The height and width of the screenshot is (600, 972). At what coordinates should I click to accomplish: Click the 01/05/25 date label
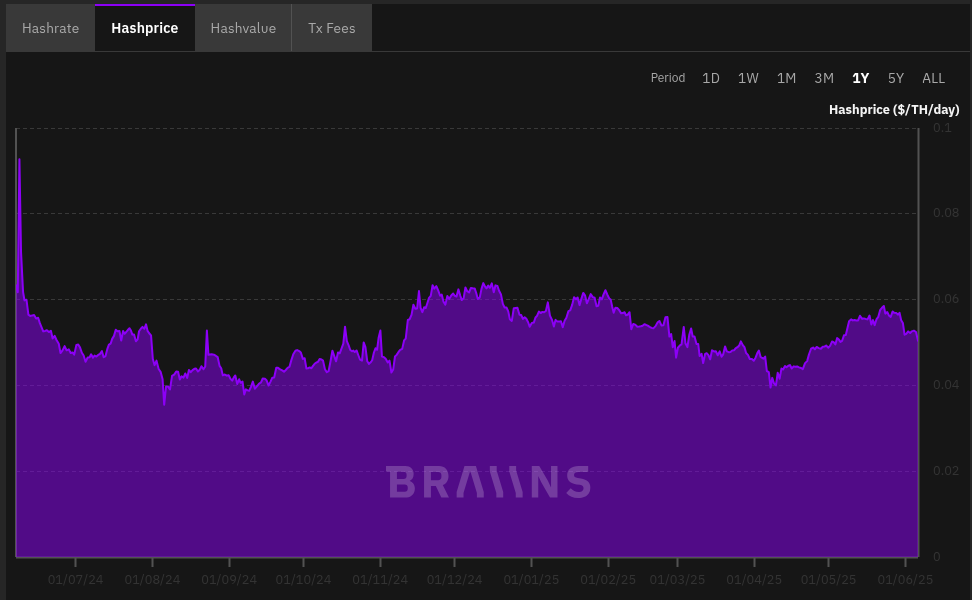pyautogui.click(x=828, y=580)
